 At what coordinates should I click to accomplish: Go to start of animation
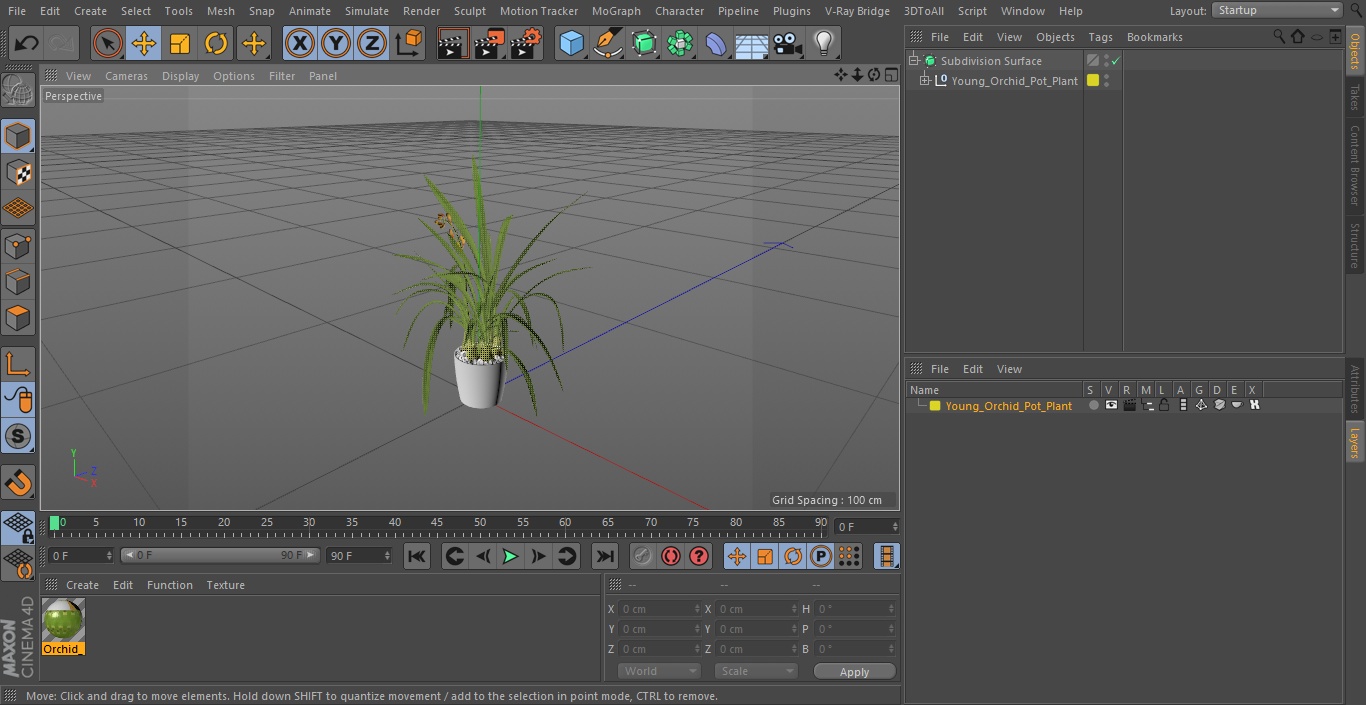417,556
